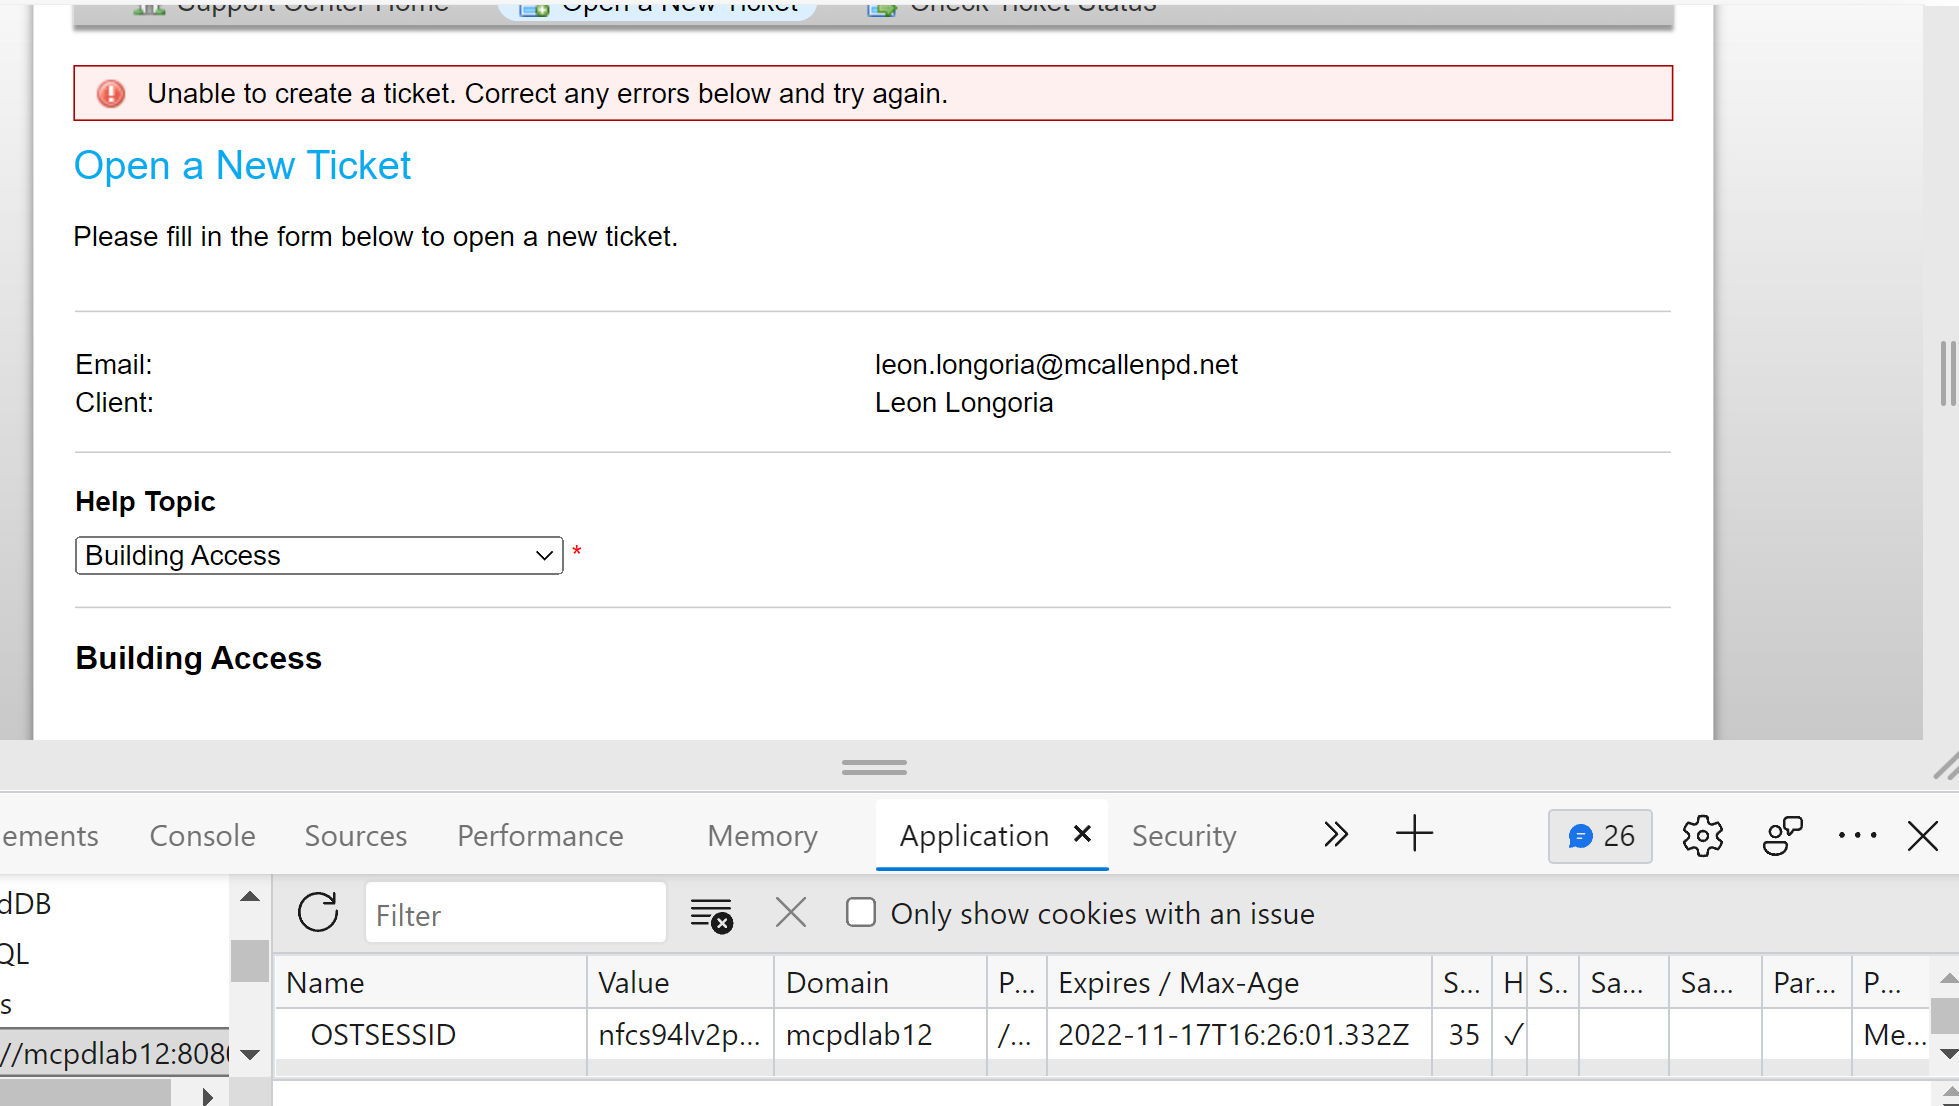Open the 26 issues counter
This screenshot has width=1959, height=1106.
pos(1600,836)
